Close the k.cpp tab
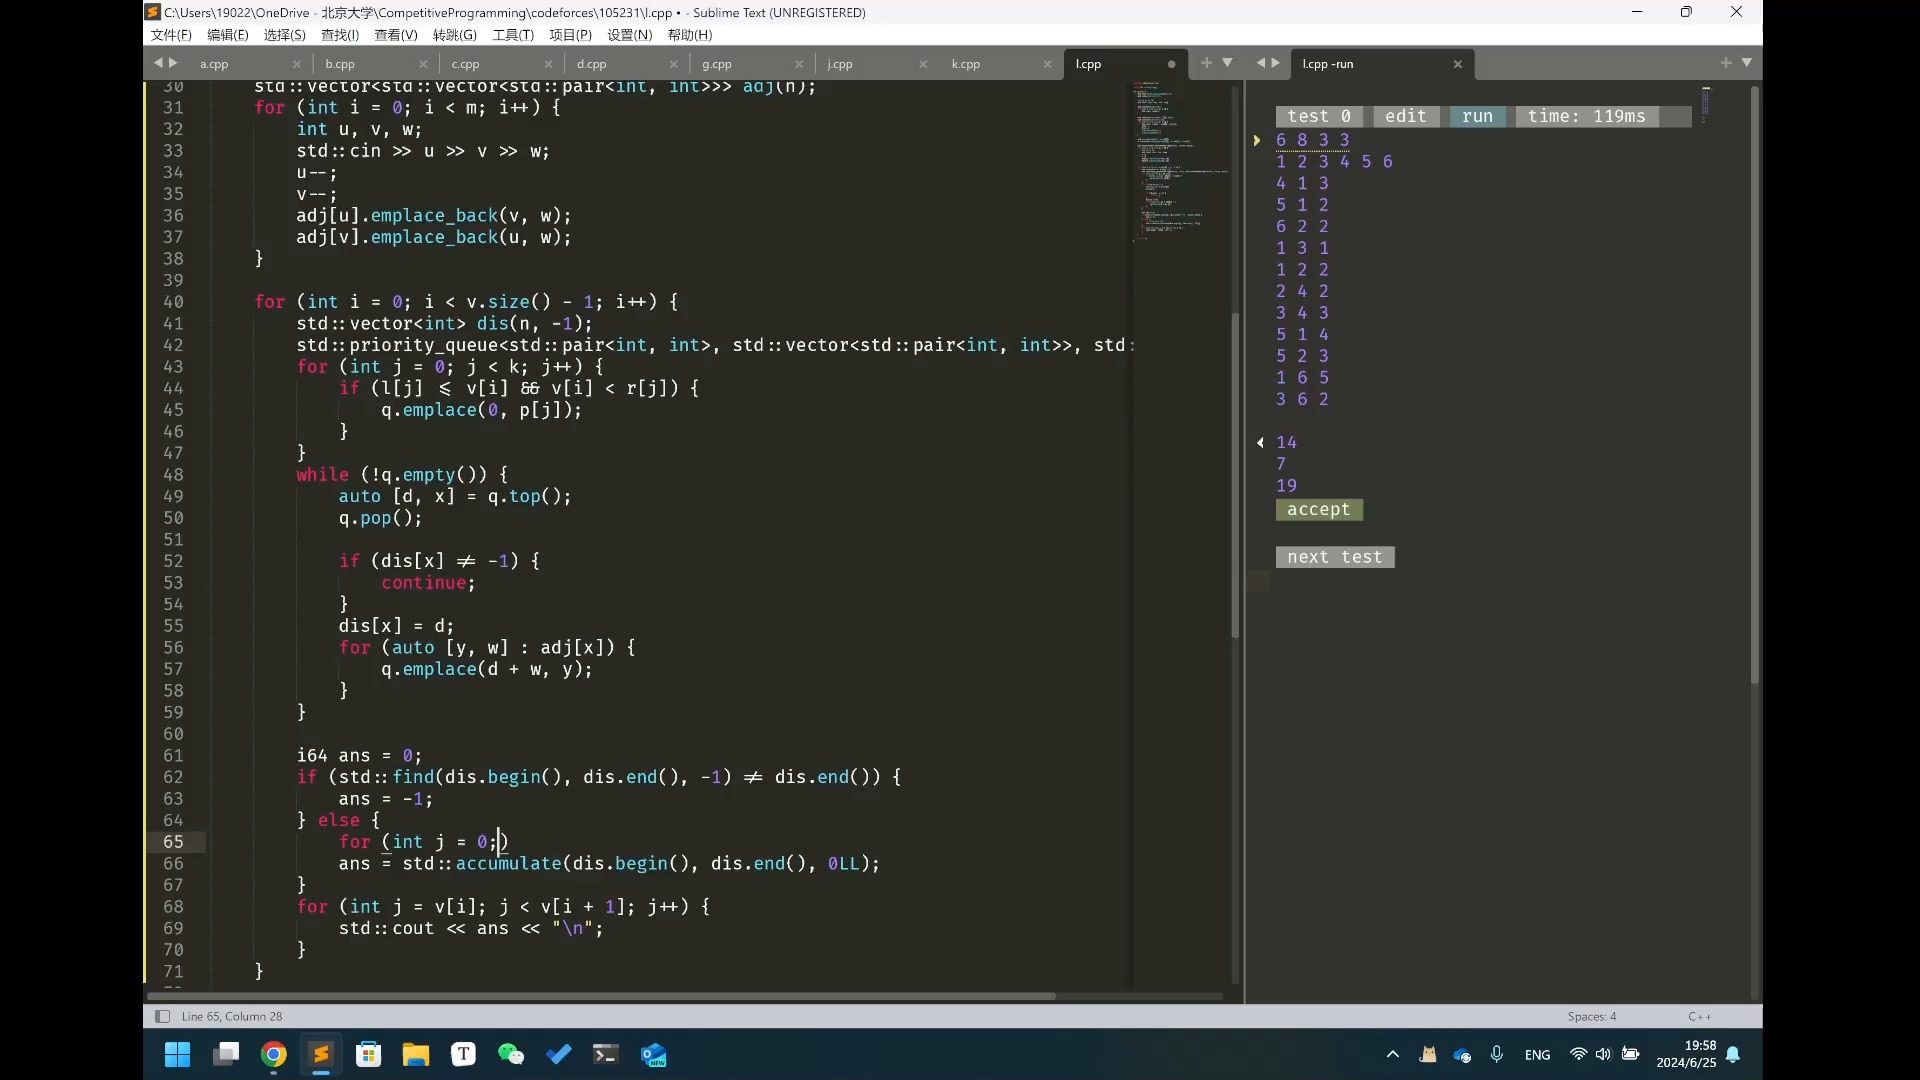Viewport: 1920px width, 1080px height. pos(1047,64)
